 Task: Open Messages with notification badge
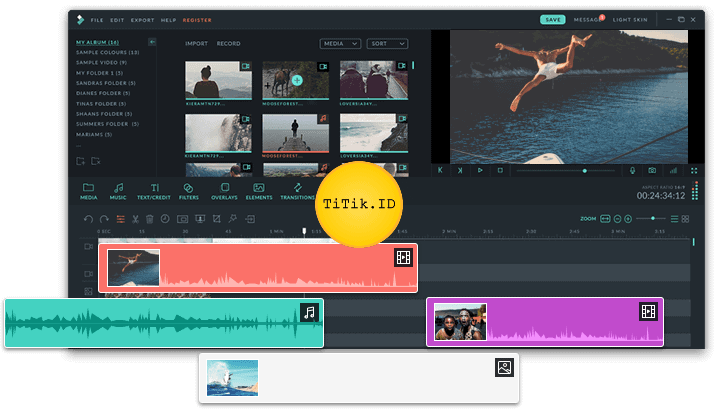pyautogui.click(x=589, y=19)
